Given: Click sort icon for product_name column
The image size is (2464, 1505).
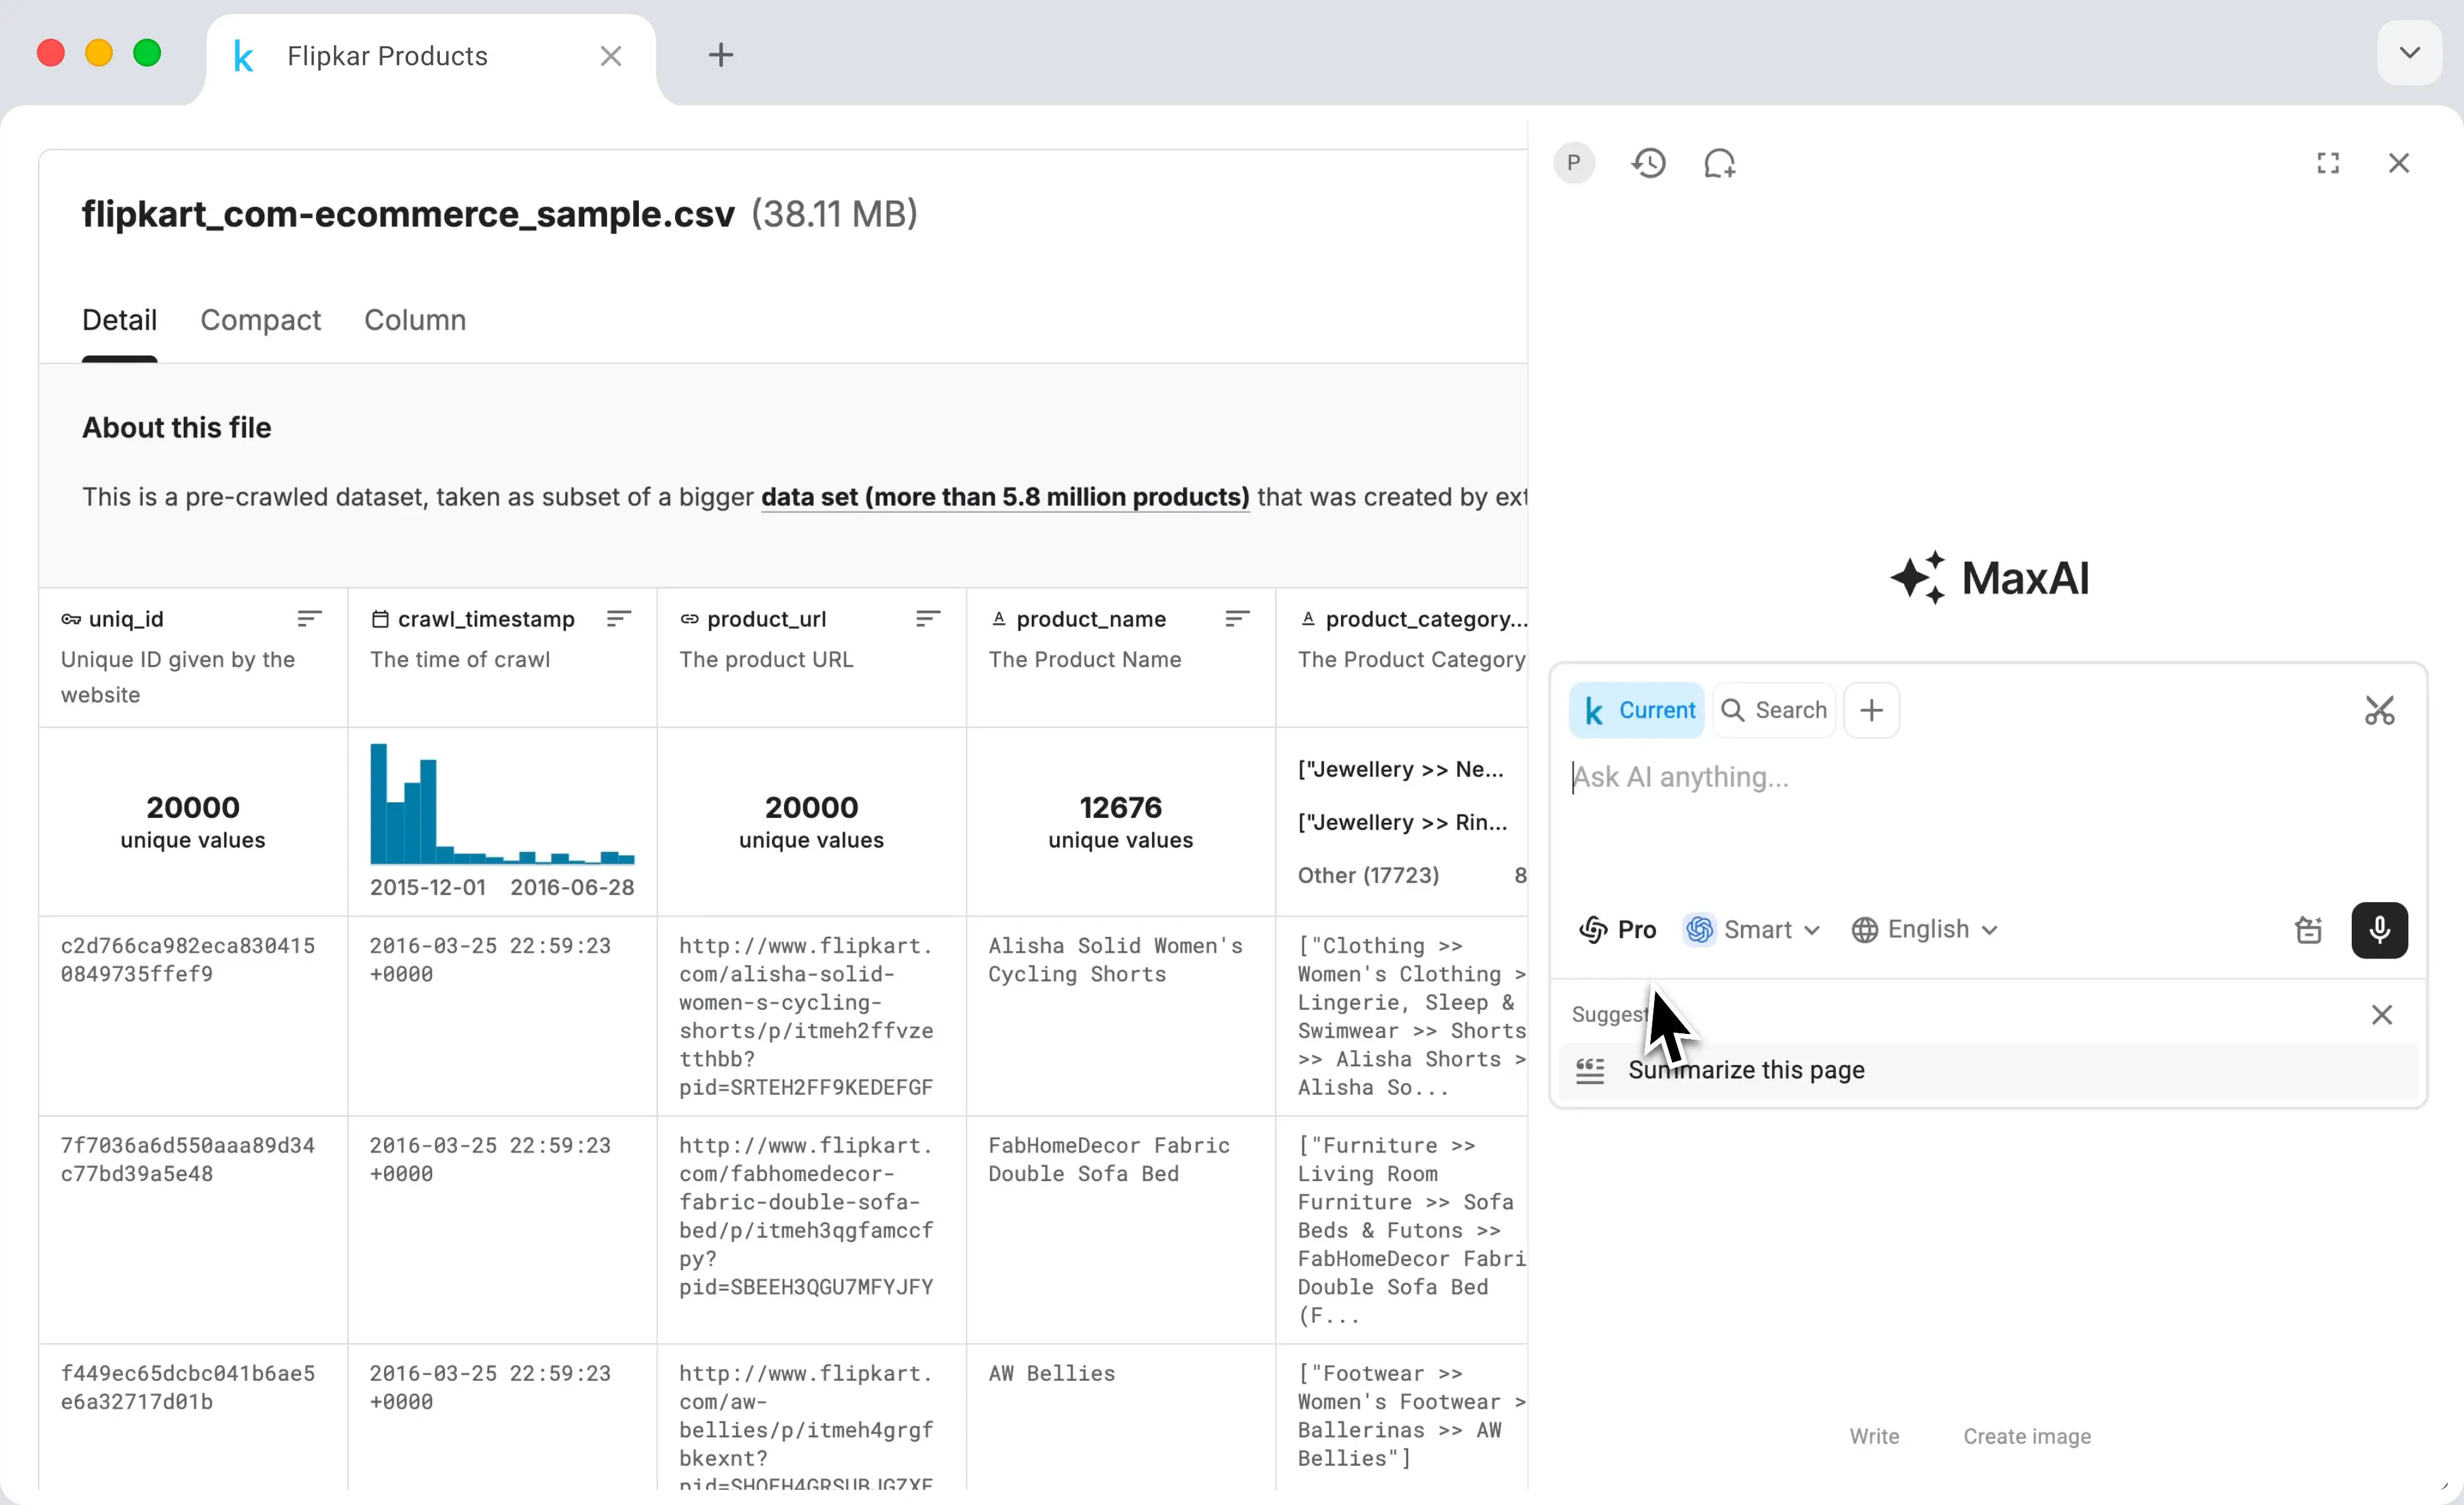Looking at the screenshot, I should pyautogui.click(x=1237, y=619).
